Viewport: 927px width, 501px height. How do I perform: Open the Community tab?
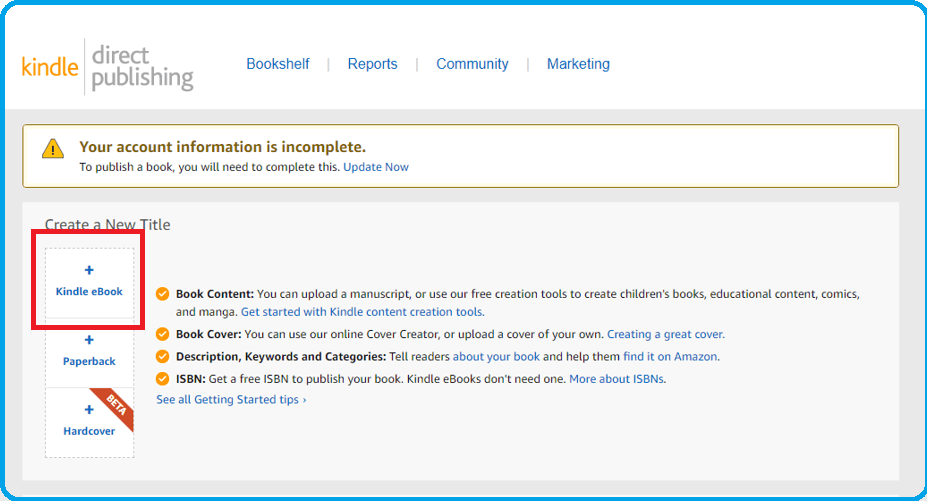pyautogui.click(x=472, y=64)
